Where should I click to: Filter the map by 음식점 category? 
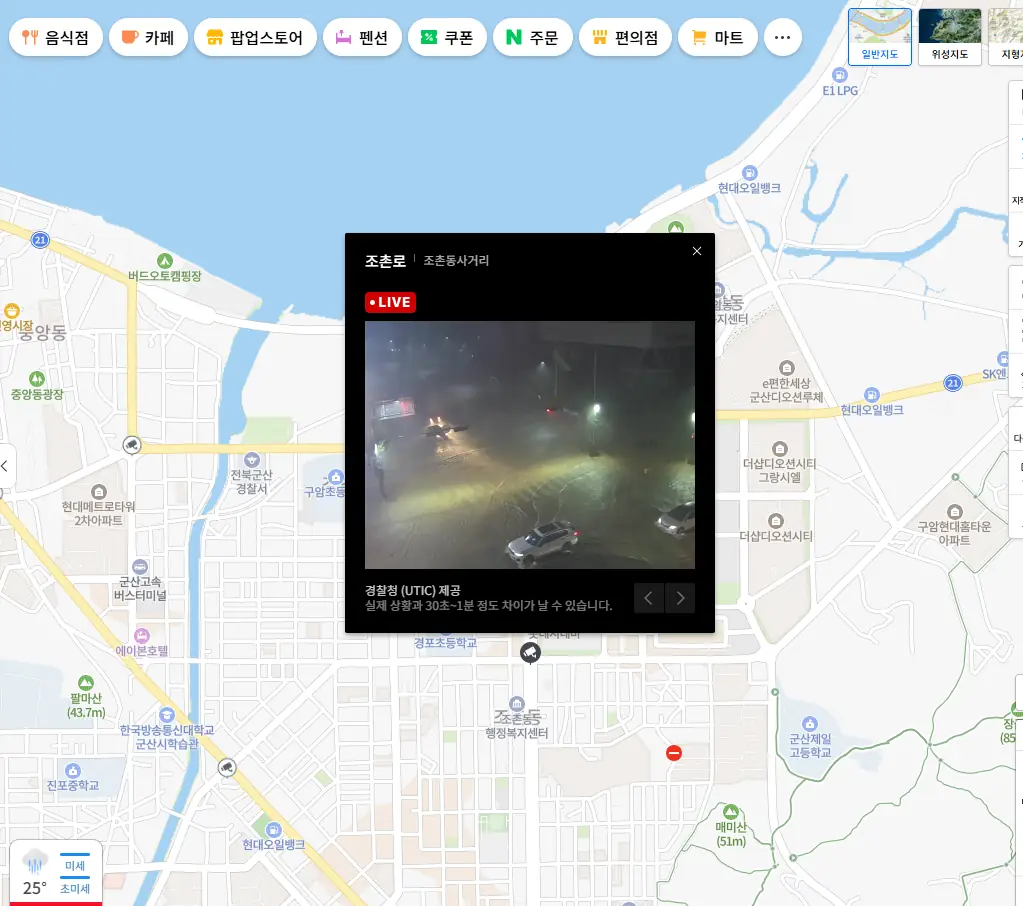(x=56, y=38)
